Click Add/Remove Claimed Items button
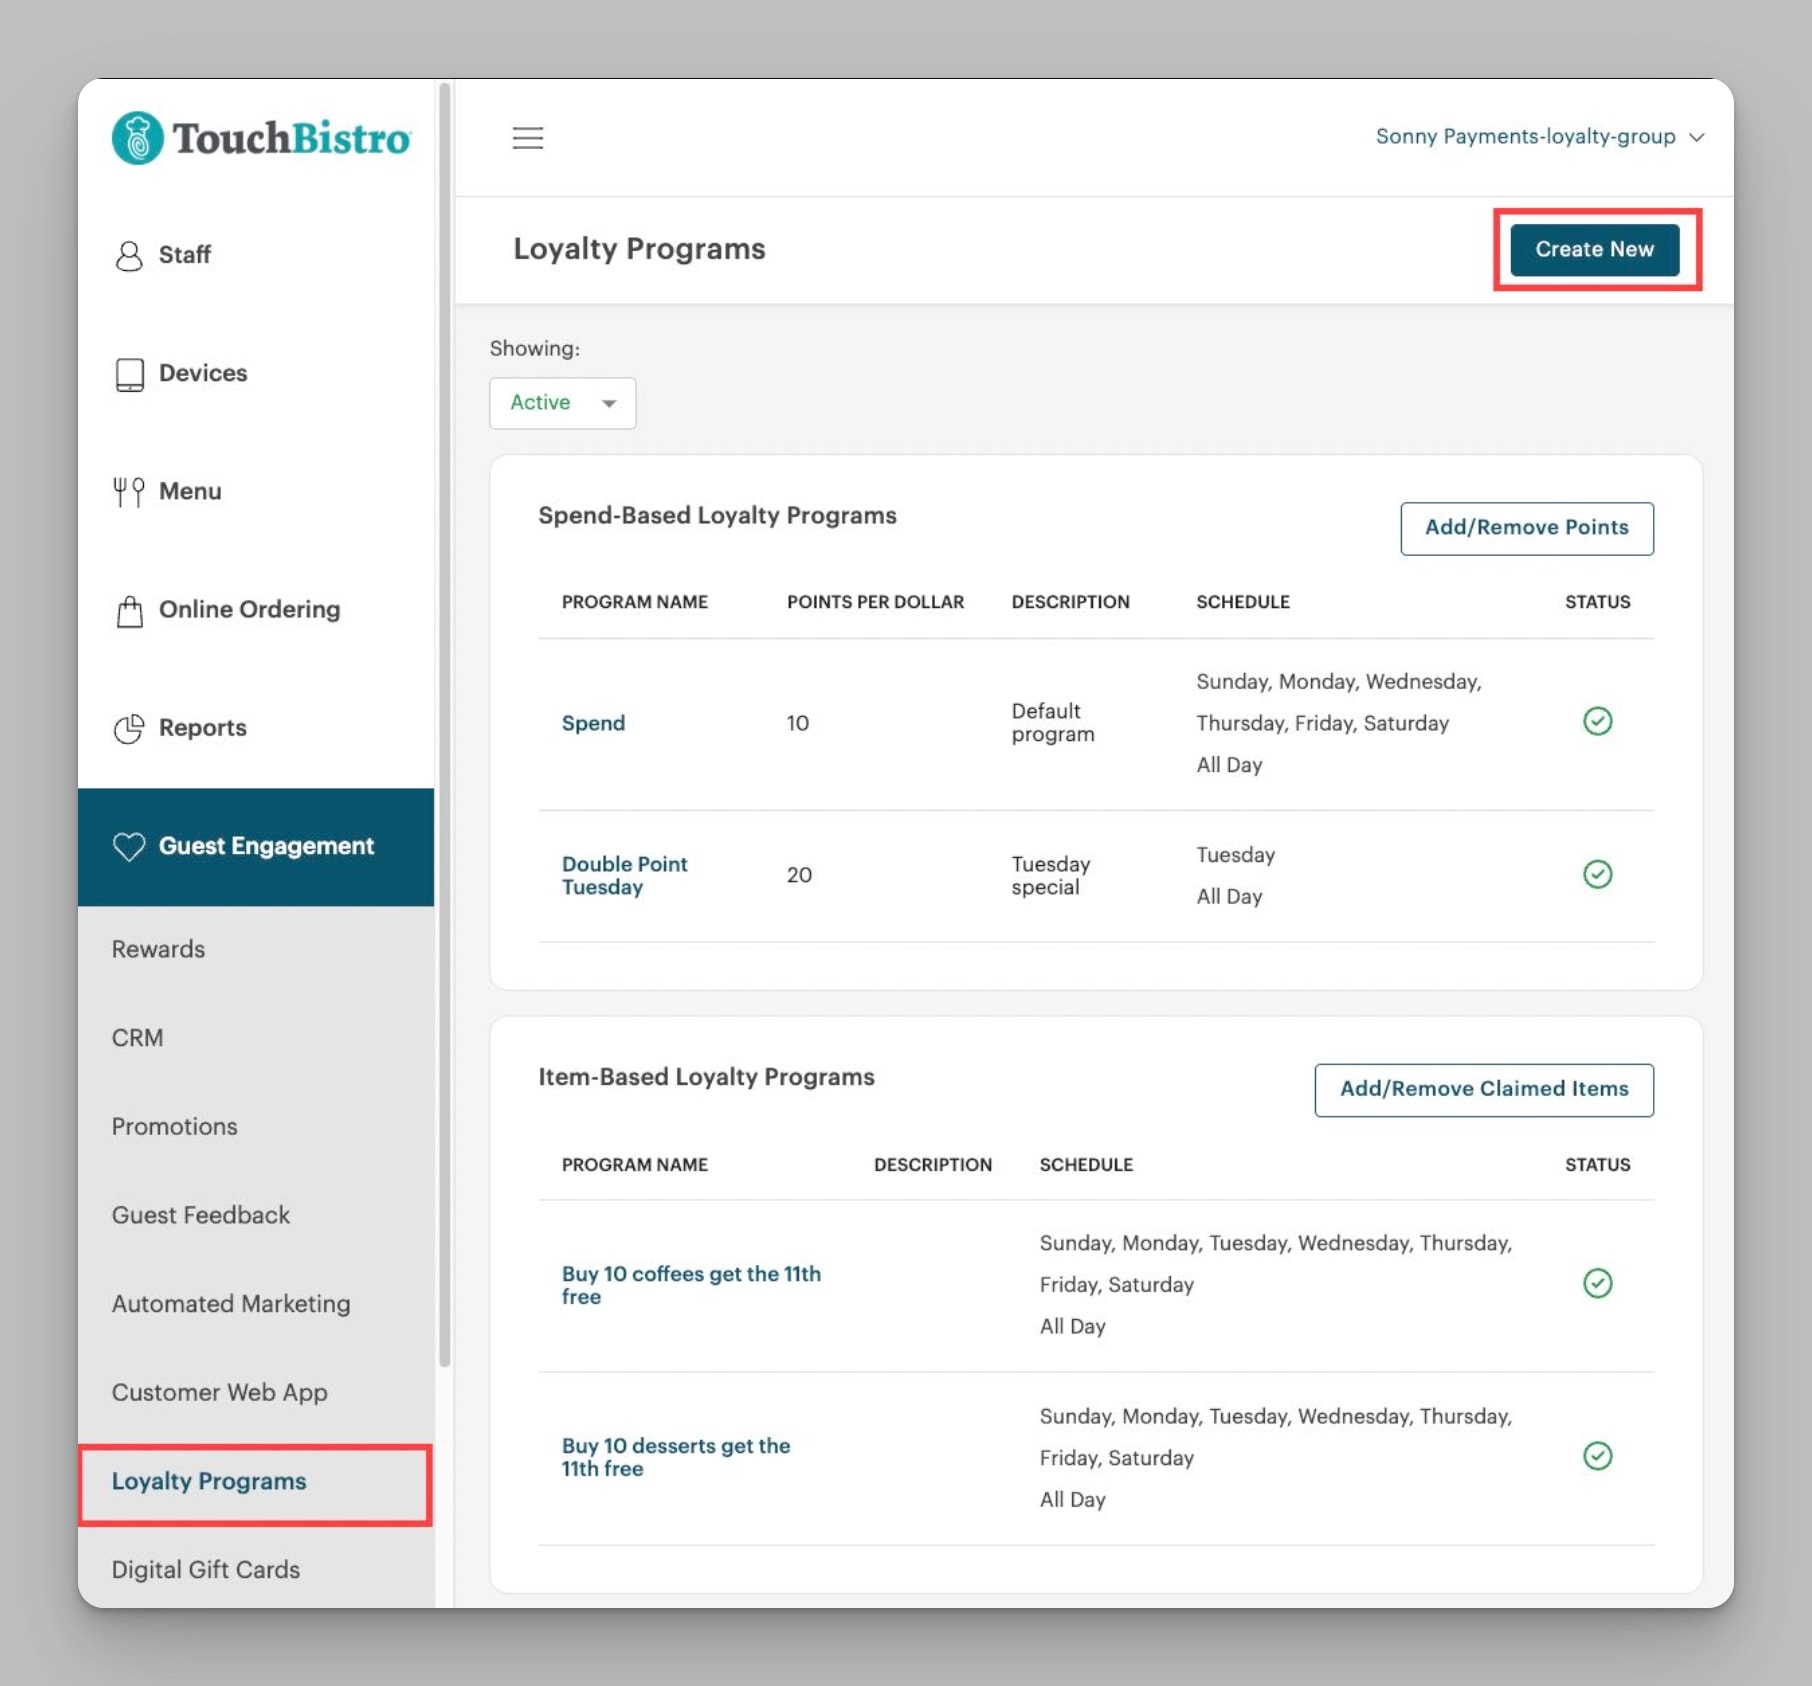The image size is (1812, 1686). click(1484, 1090)
